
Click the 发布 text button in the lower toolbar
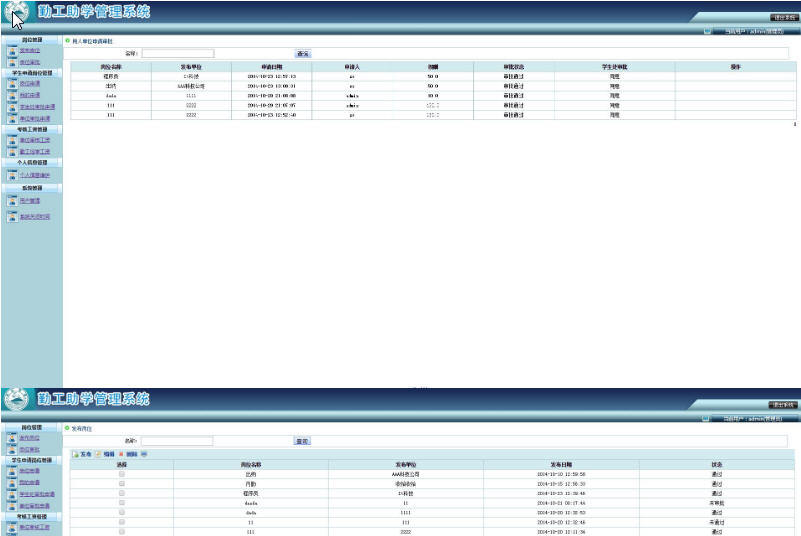(86, 454)
